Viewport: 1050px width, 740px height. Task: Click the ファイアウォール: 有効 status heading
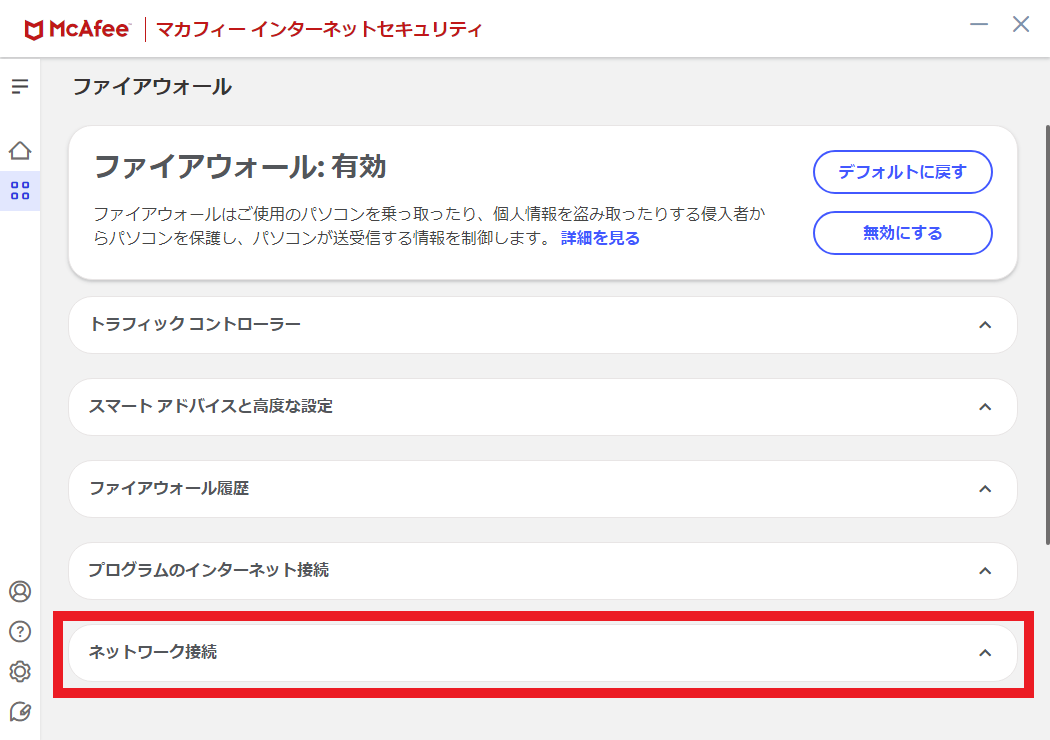coord(240,167)
